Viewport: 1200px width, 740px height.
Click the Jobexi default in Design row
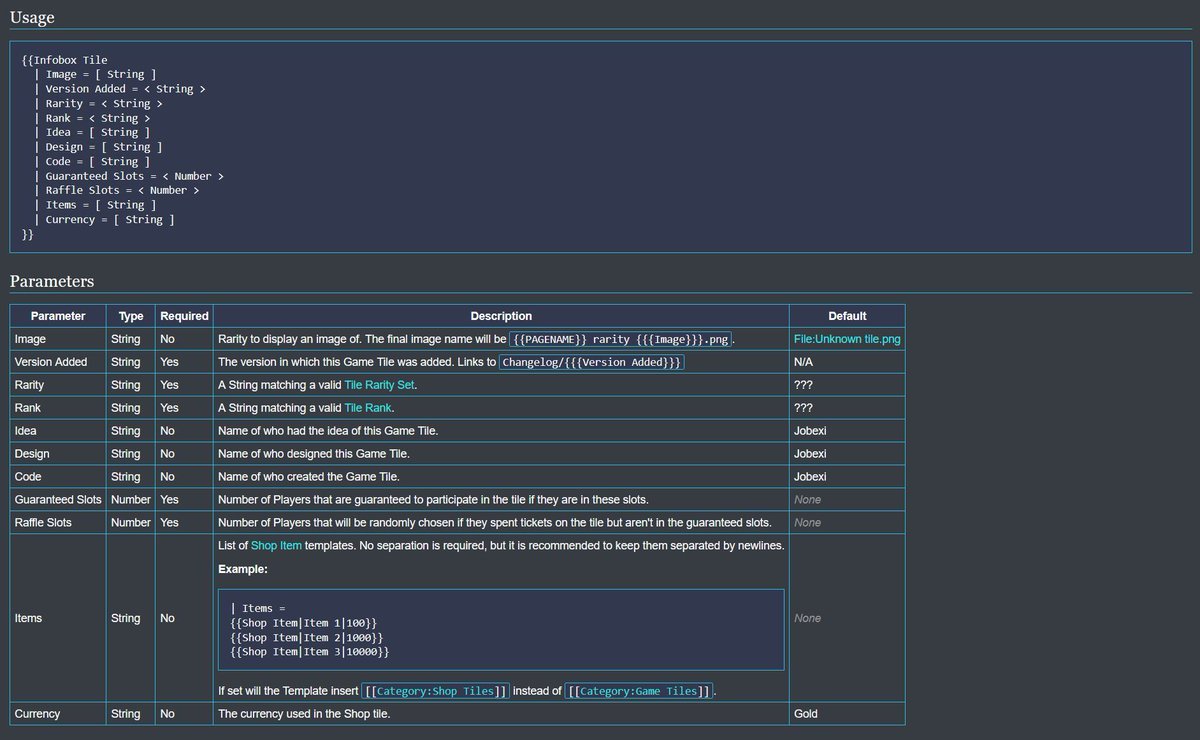tap(810, 454)
